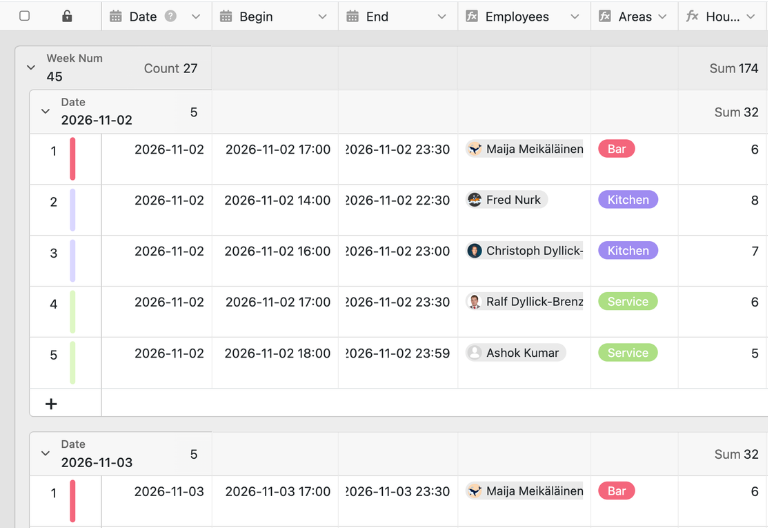
Task: Click the Hou... column header label
Action: pos(722,17)
